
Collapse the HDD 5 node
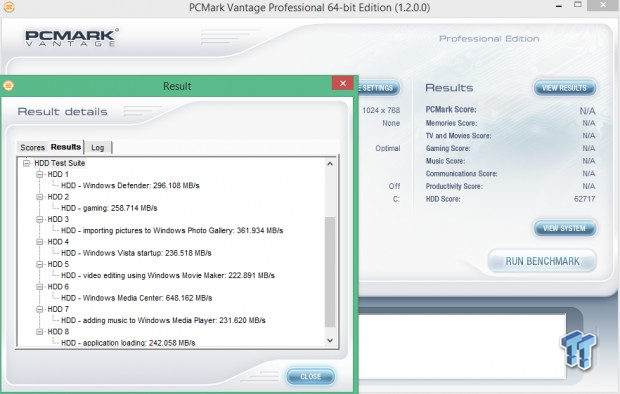40,264
